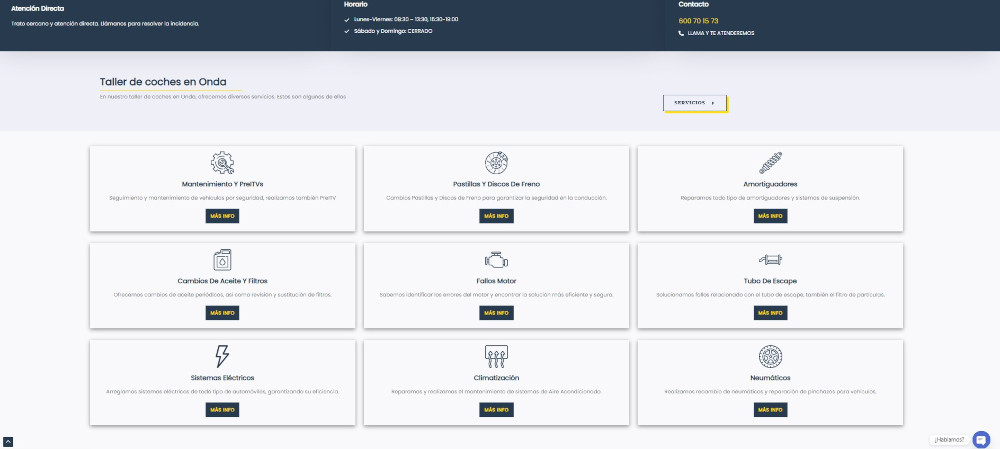Open the chat bubble widget
The width and height of the screenshot is (1000, 449).
click(x=981, y=439)
